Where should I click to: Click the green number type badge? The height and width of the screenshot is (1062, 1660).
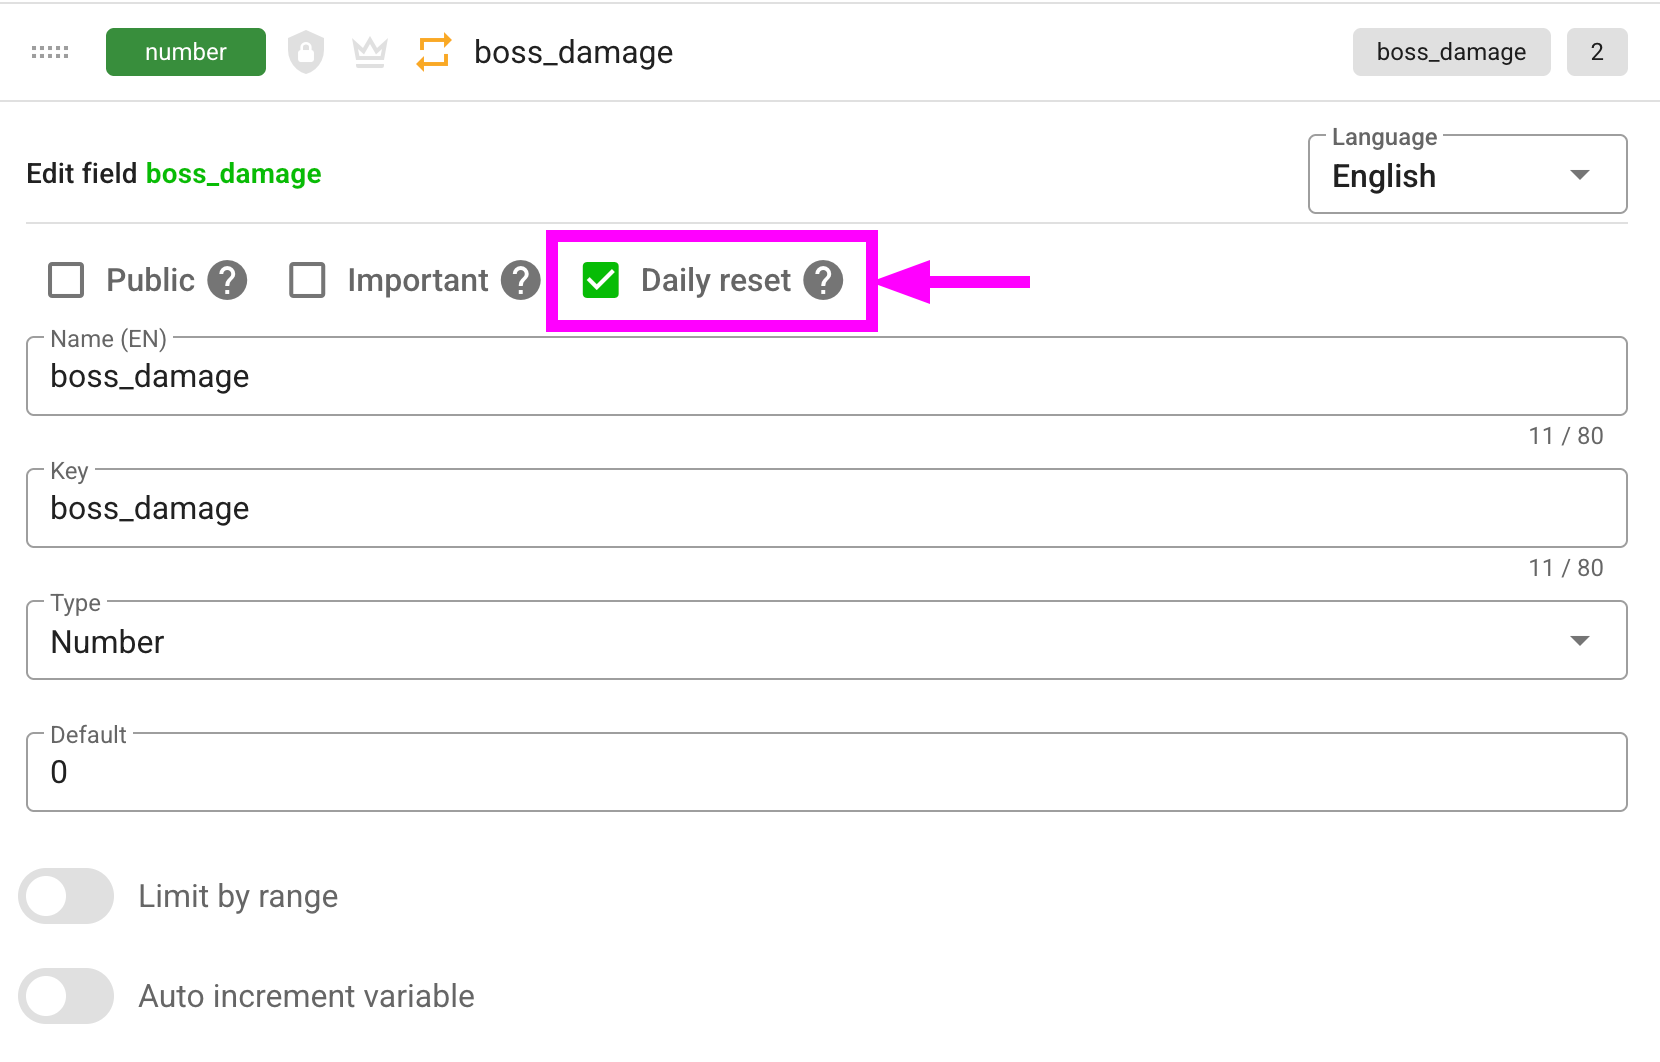pyautogui.click(x=186, y=52)
